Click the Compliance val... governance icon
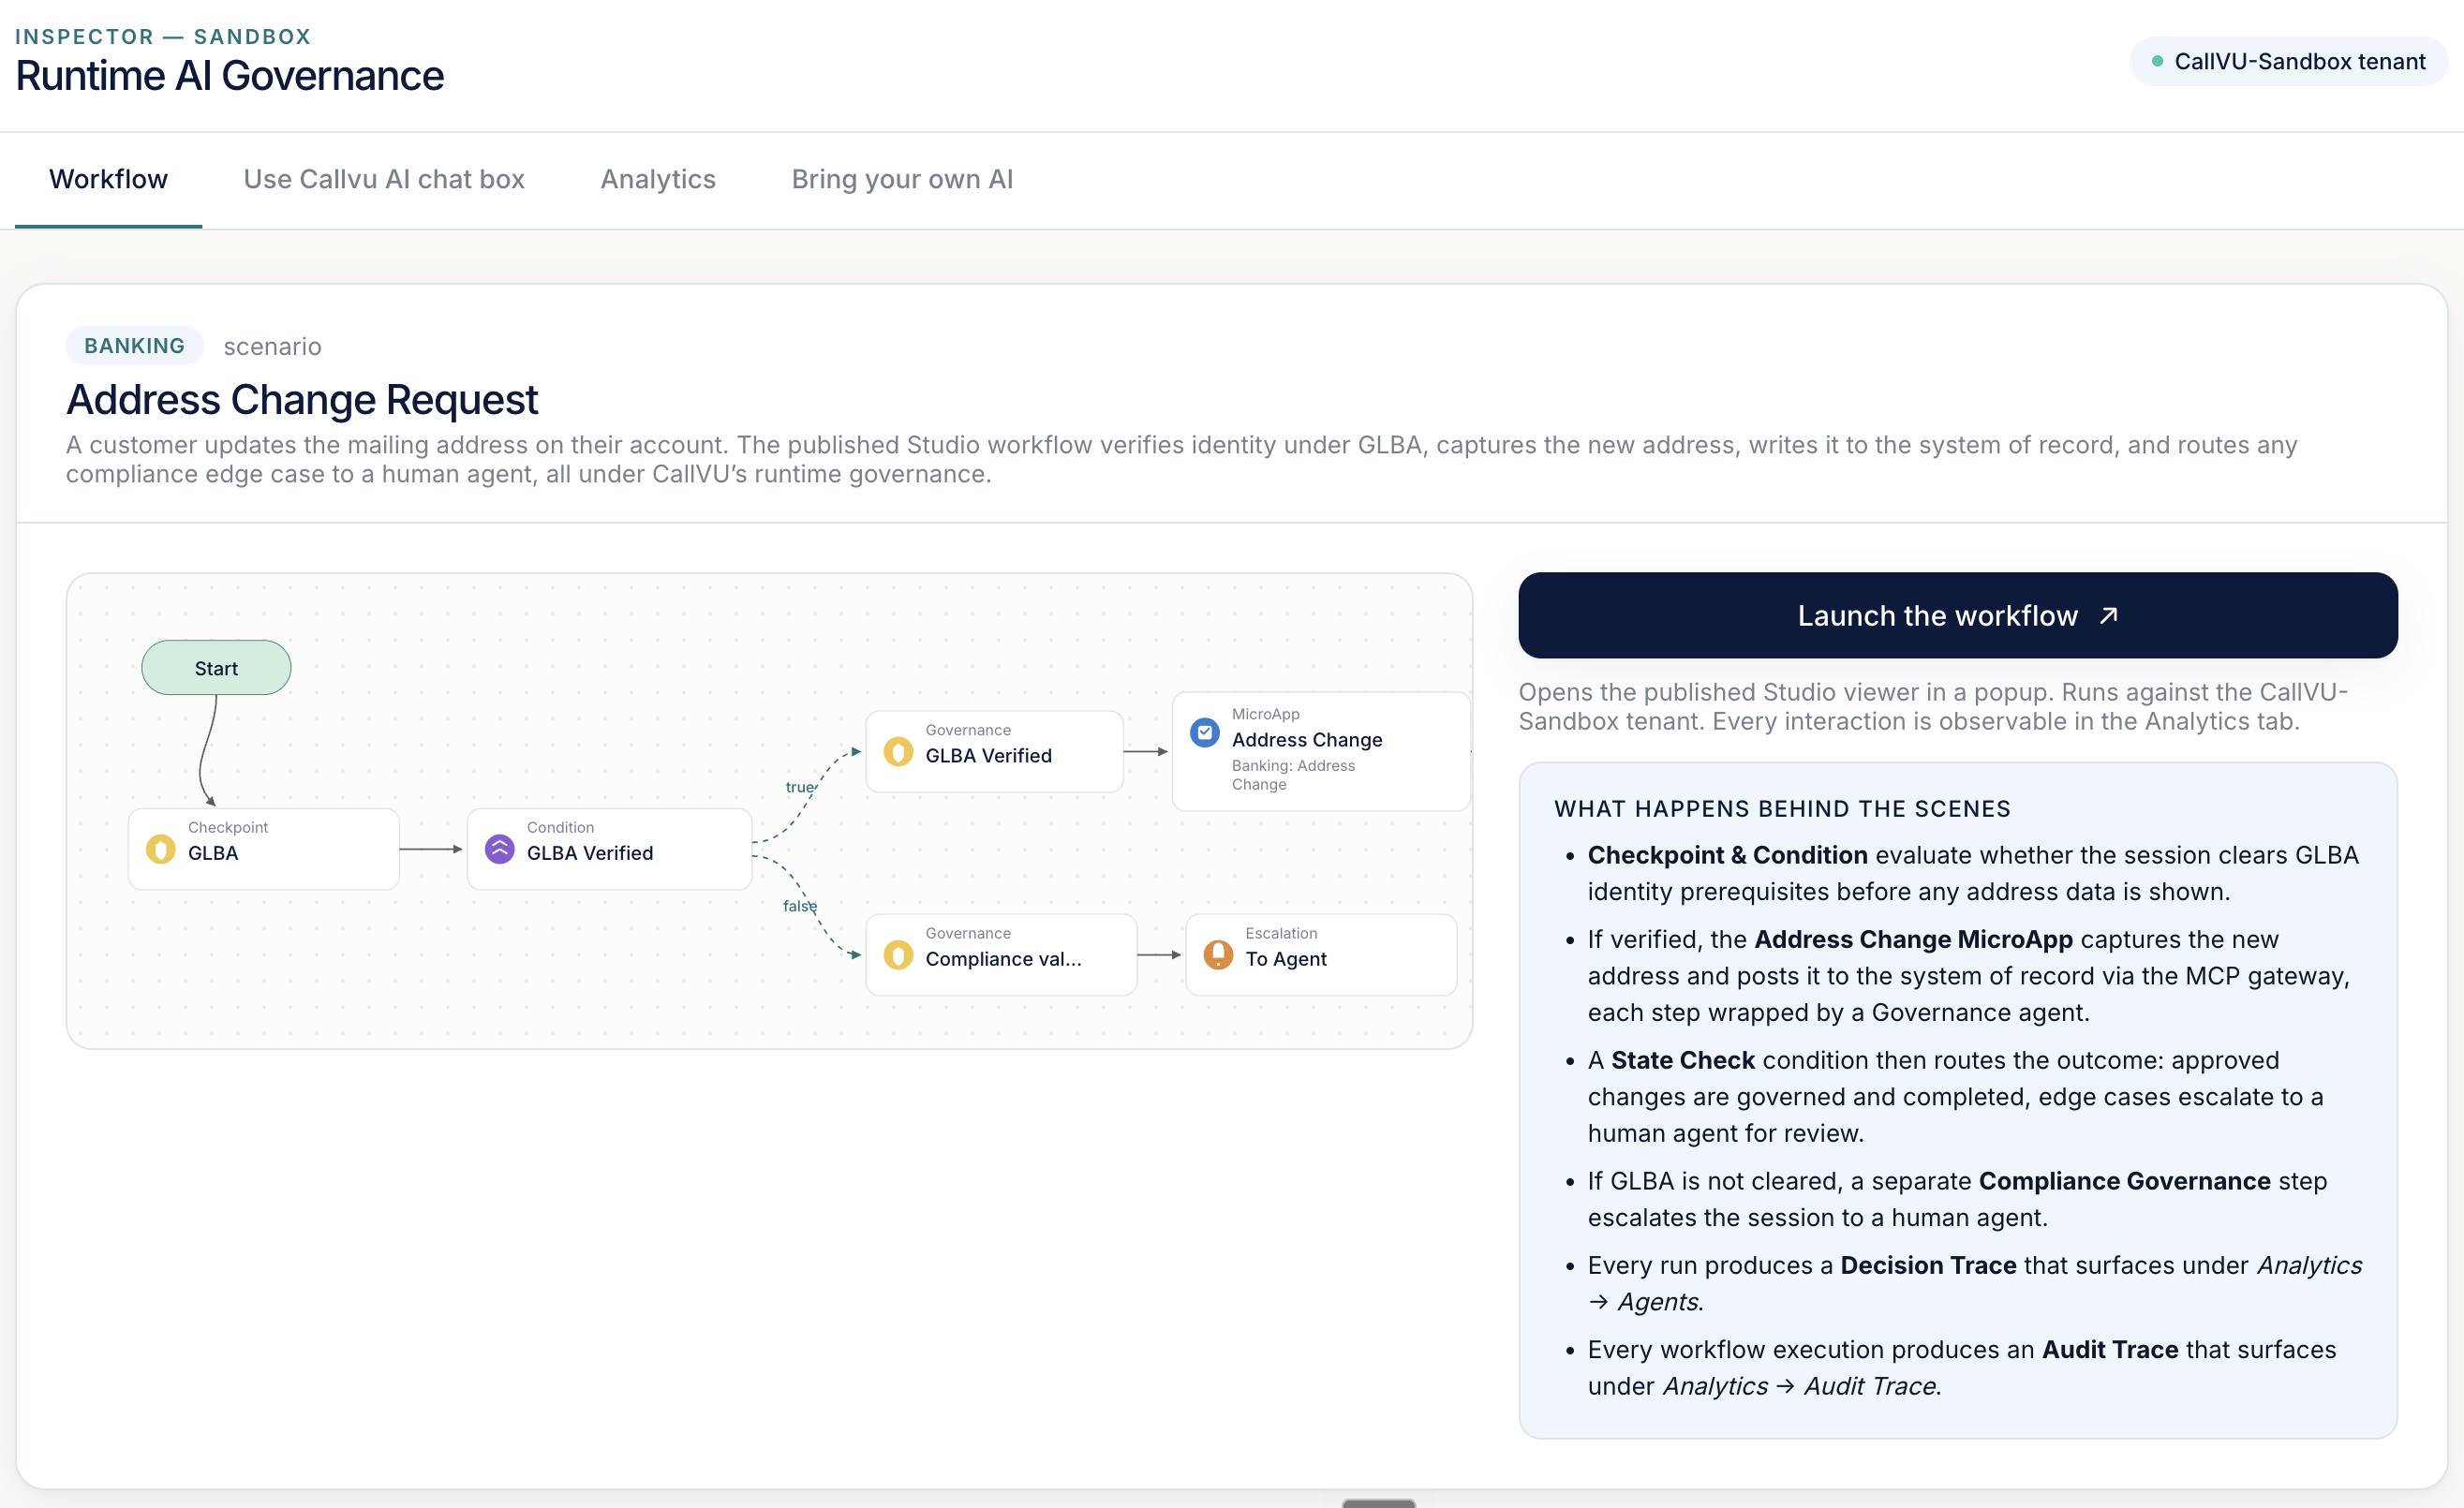 [x=898, y=955]
